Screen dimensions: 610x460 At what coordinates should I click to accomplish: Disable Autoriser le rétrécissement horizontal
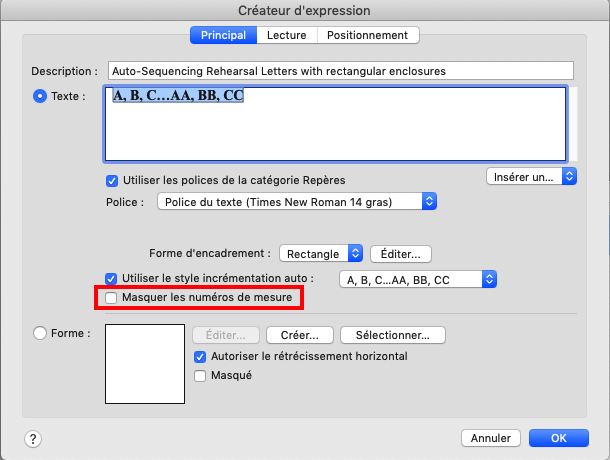click(200, 356)
